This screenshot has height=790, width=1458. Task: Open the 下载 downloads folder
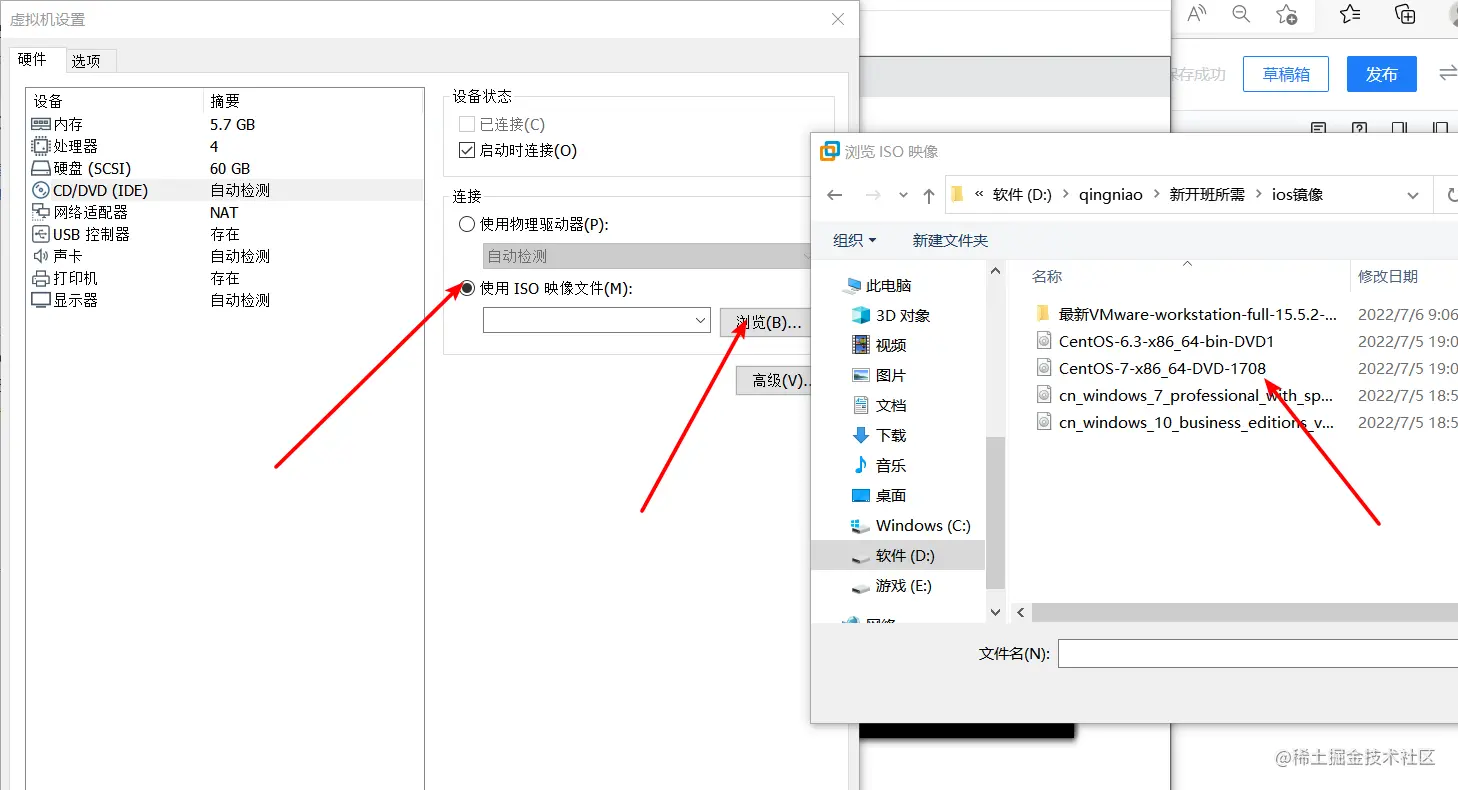click(x=879, y=435)
